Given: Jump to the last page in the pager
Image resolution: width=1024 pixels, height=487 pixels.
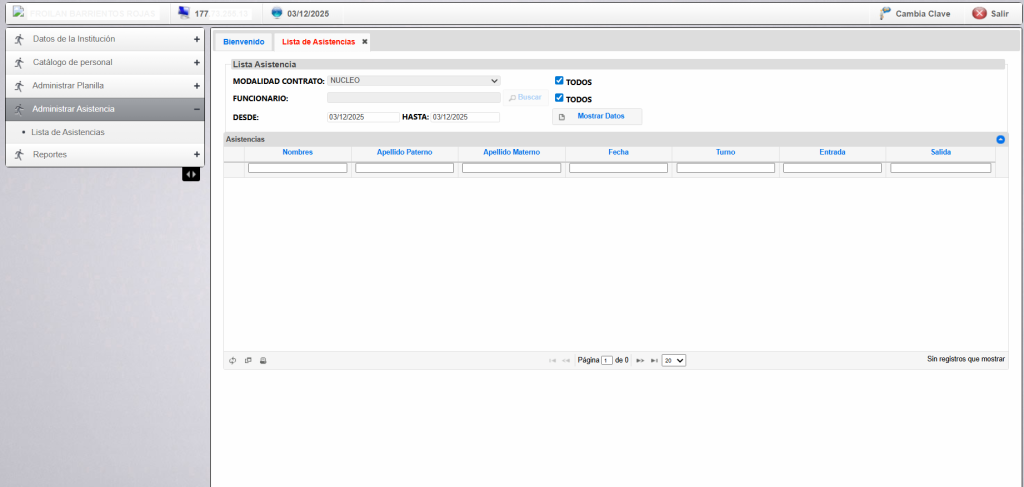Looking at the screenshot, I should tap(654, 360).
